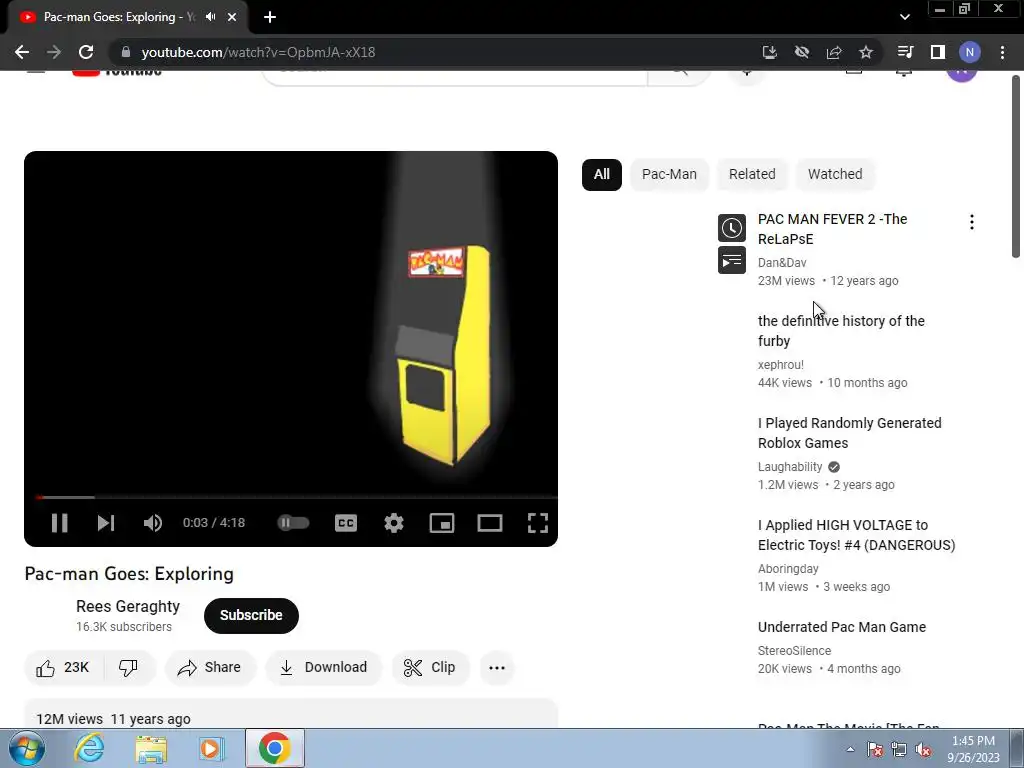This screenshot has width=1024, height=768.
Task: Bookmark this tab with the star
Action: click(866, 52)
